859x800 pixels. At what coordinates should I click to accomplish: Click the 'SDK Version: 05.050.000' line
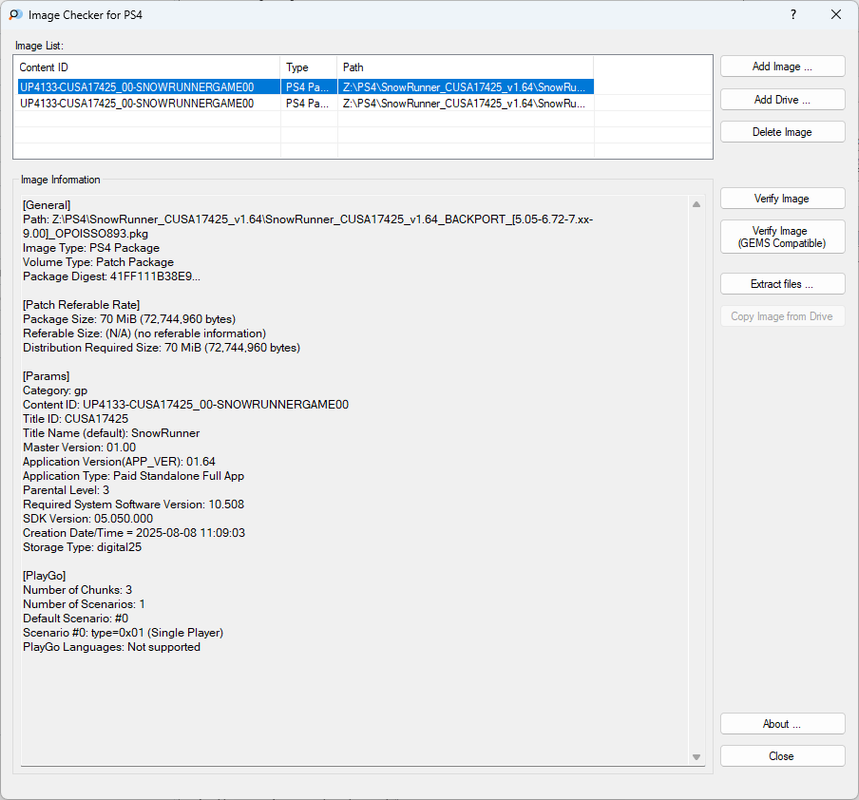(88, 519)
